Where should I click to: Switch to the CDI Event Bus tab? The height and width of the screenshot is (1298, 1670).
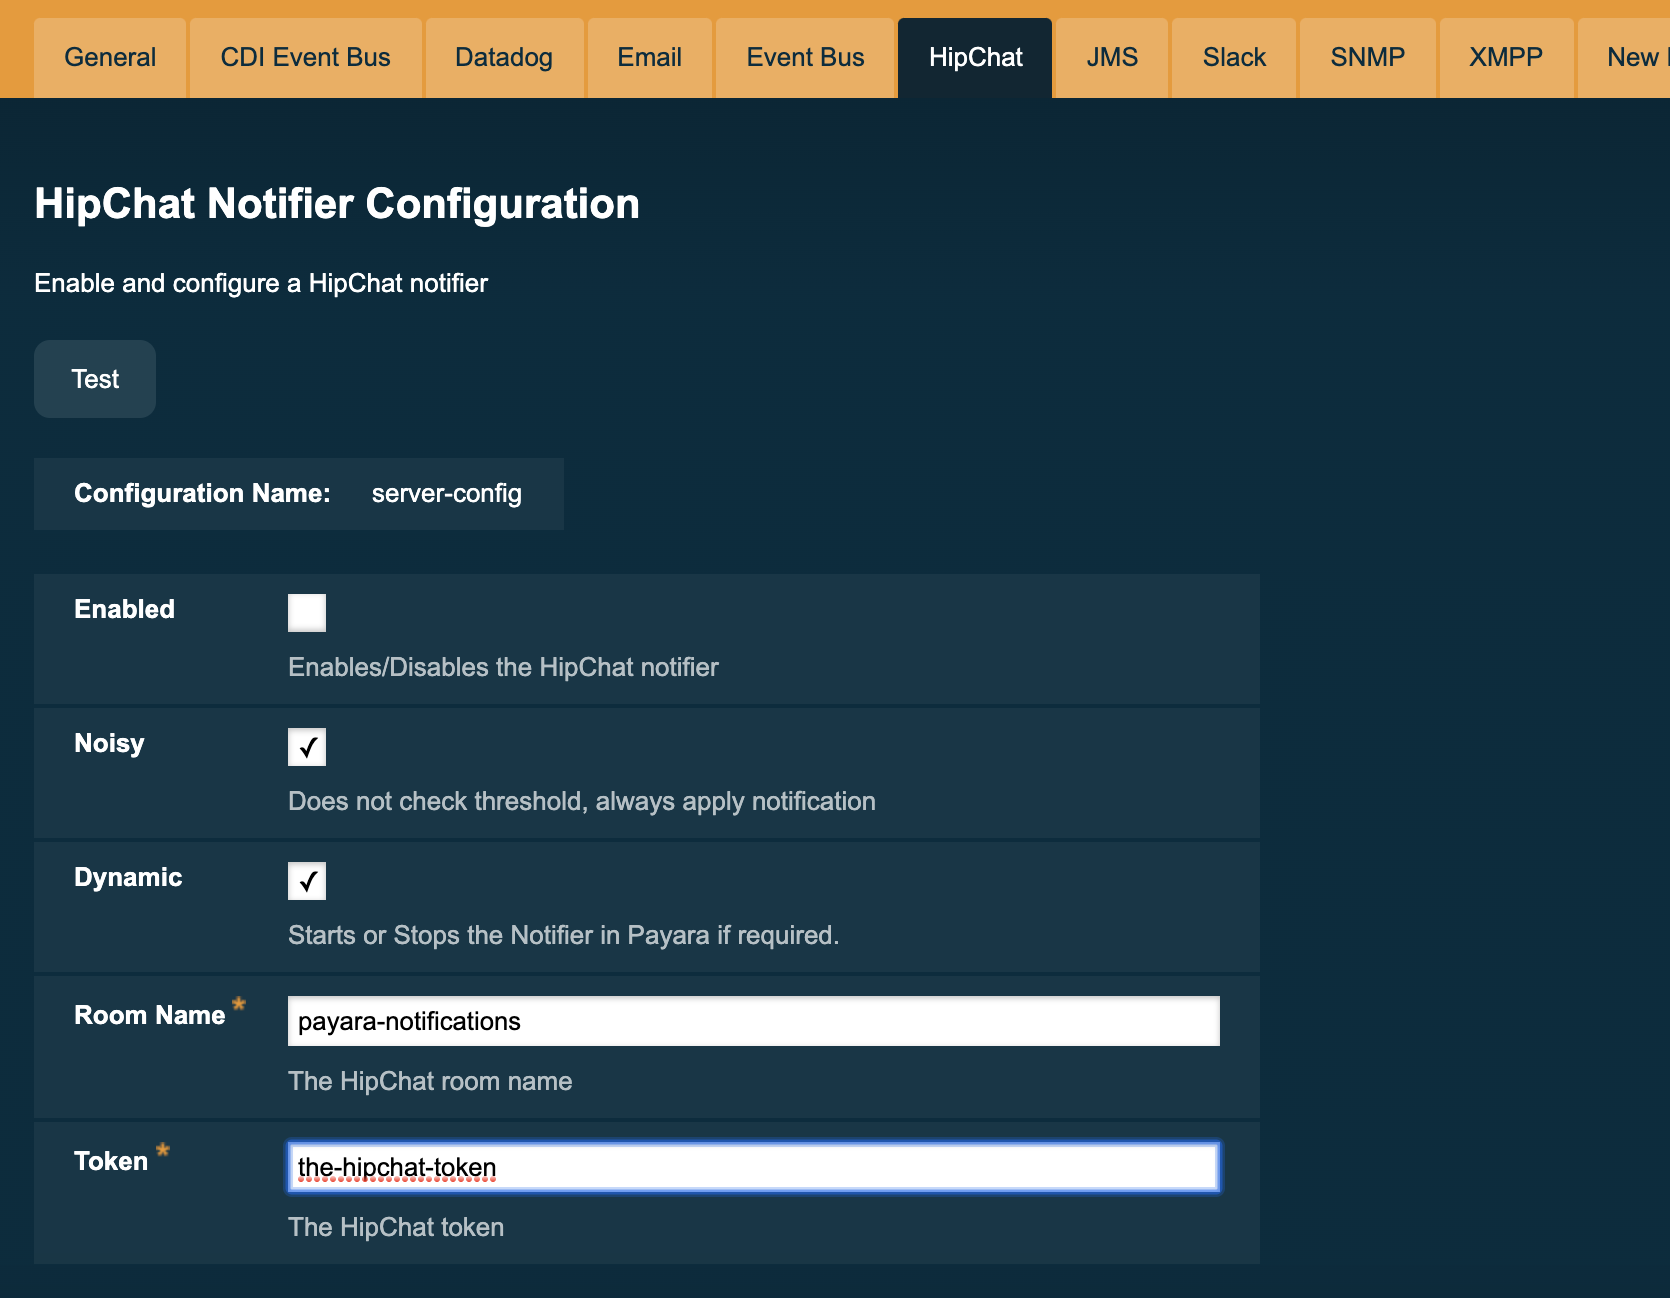pyautogui.click(x=306, y=58)
